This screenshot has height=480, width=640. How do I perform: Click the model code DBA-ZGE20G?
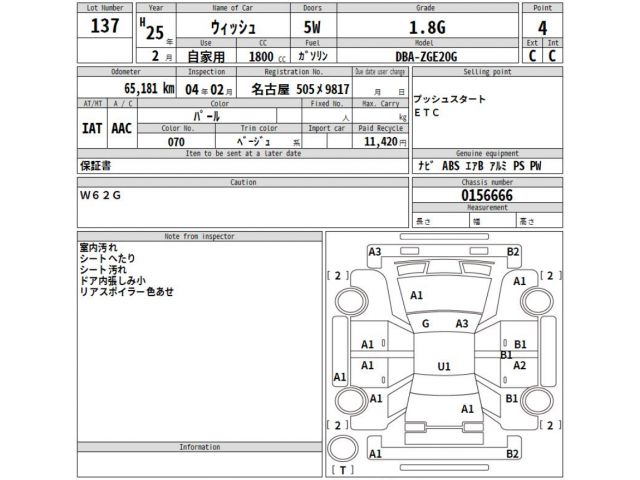427,56
